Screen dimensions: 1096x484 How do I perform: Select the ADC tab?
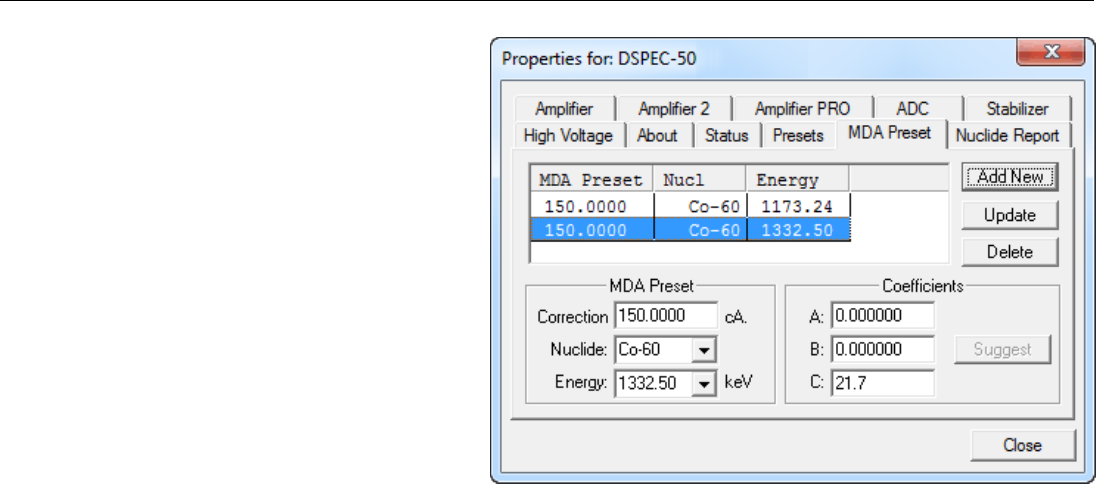913,108
